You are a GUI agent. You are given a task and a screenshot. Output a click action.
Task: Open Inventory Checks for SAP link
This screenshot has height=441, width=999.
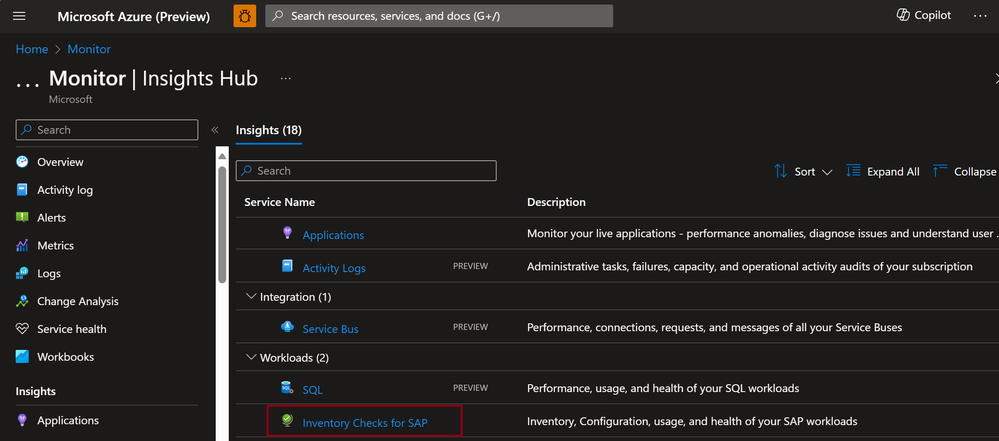(x=364, y=423)
